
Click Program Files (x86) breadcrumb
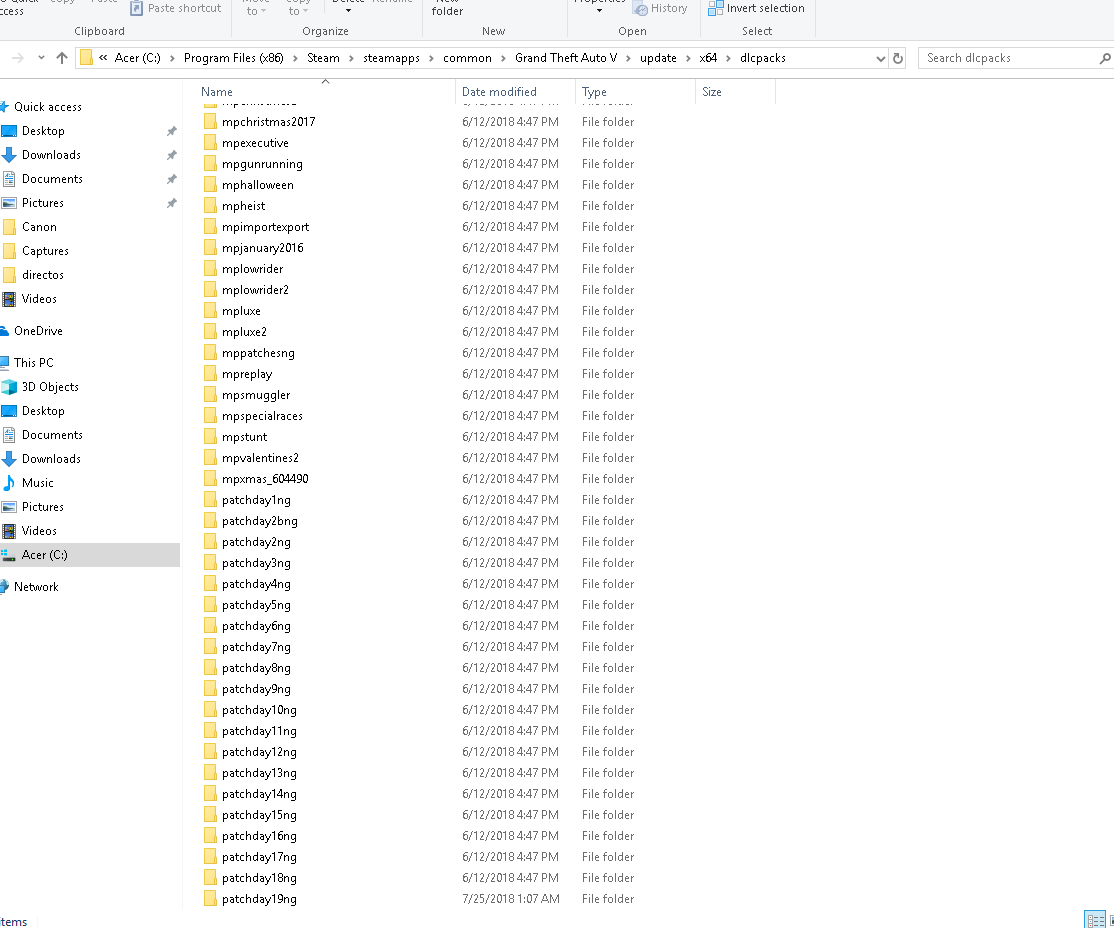click(234, 58)
